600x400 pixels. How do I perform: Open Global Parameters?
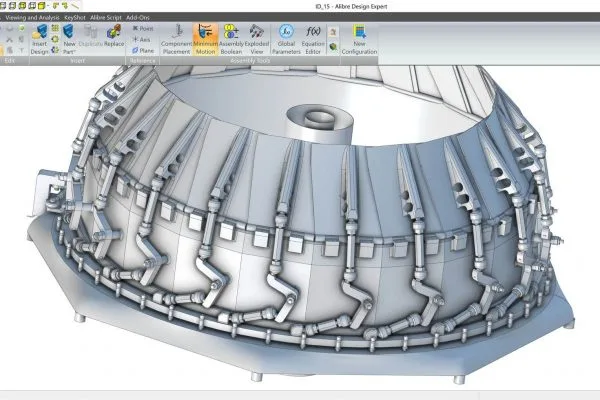pyautogui.click(x=286, y=40)
